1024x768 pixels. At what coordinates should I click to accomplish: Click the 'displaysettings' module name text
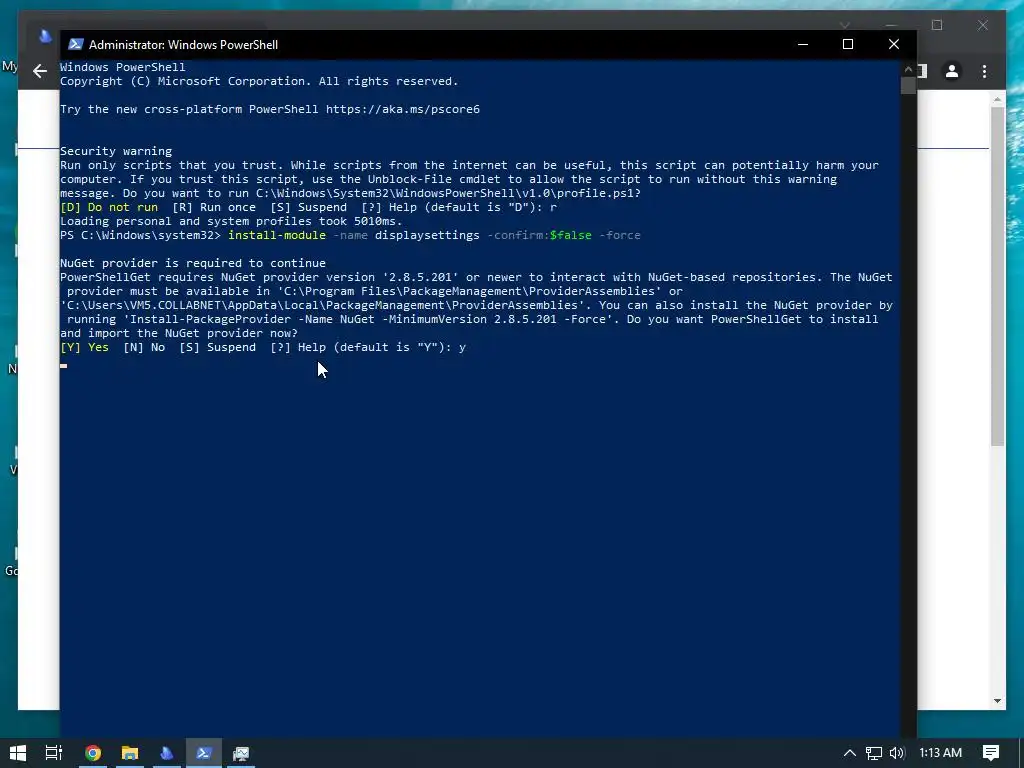(427, 235)
